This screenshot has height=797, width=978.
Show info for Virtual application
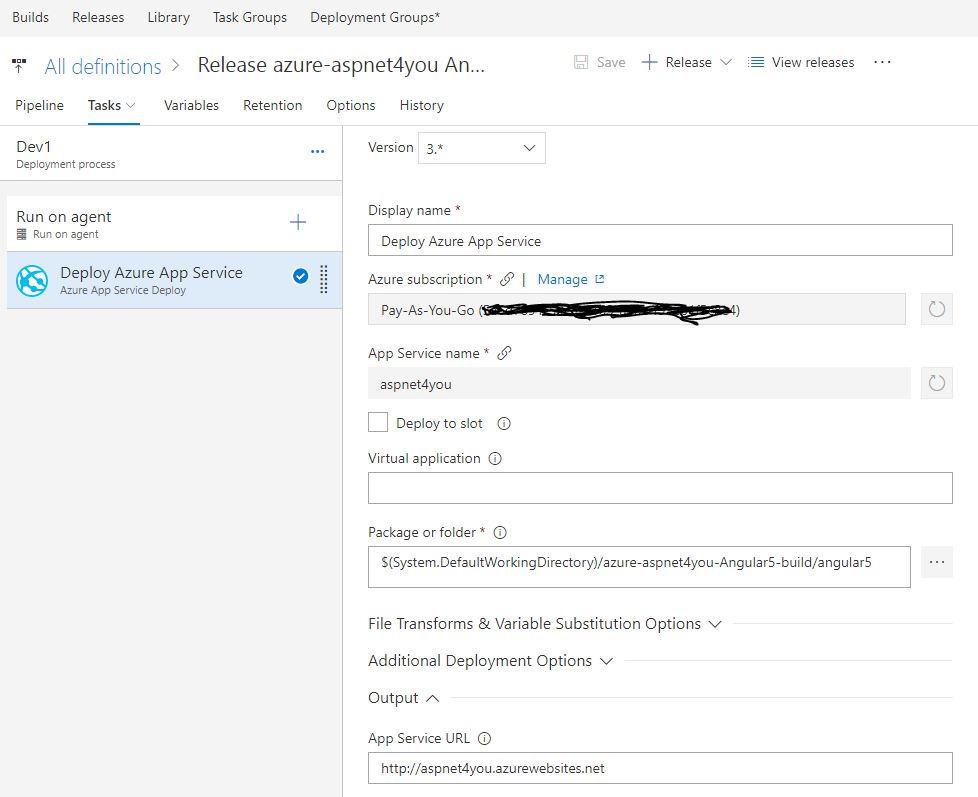pyautogui.click(x=495, y=458)
